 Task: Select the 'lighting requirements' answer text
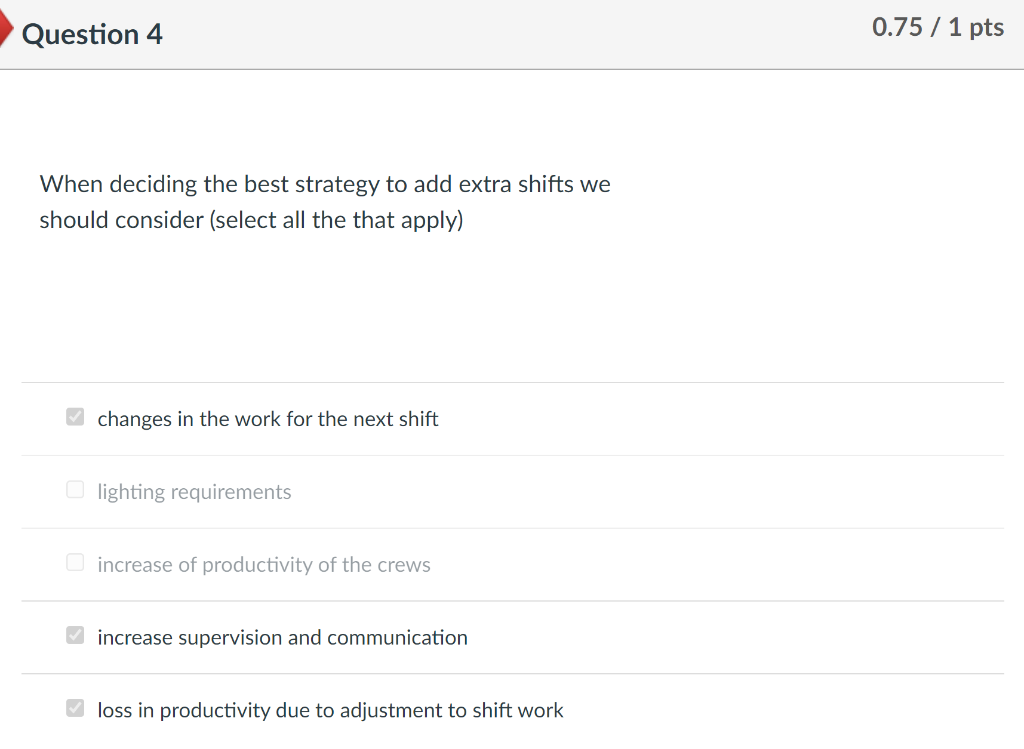[194, 492]
